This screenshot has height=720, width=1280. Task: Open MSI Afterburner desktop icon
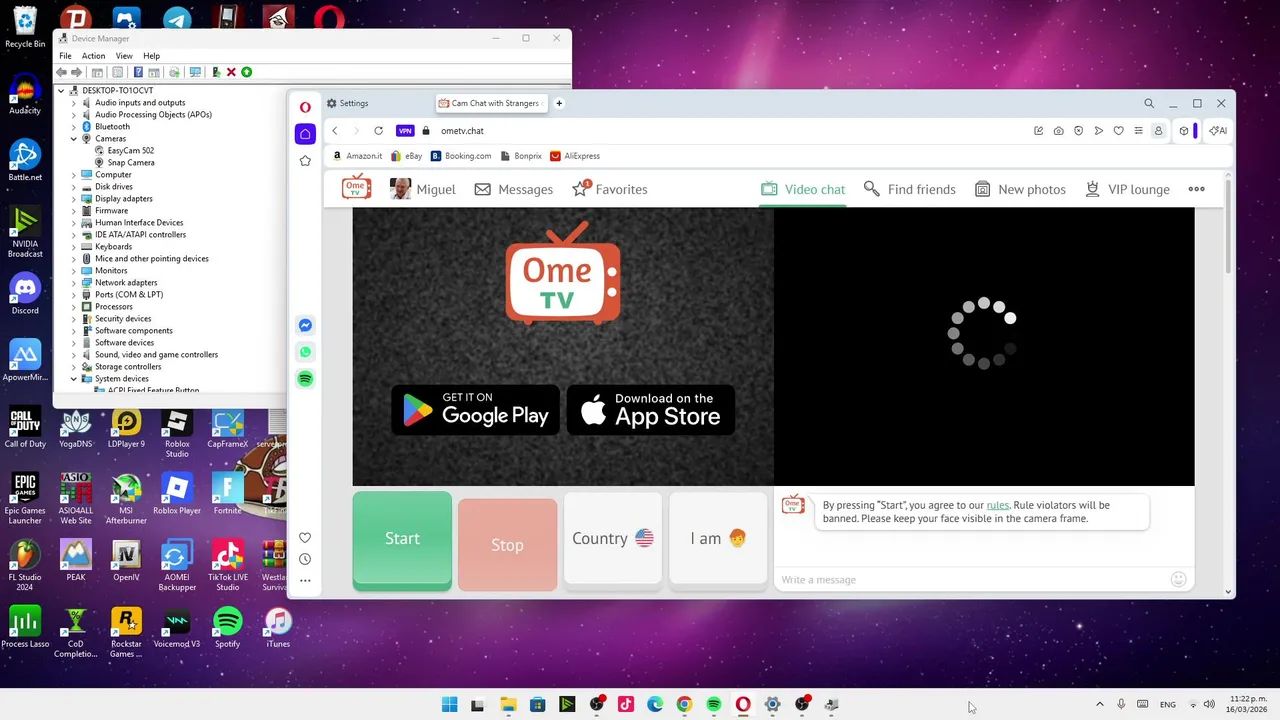(126, 498)
